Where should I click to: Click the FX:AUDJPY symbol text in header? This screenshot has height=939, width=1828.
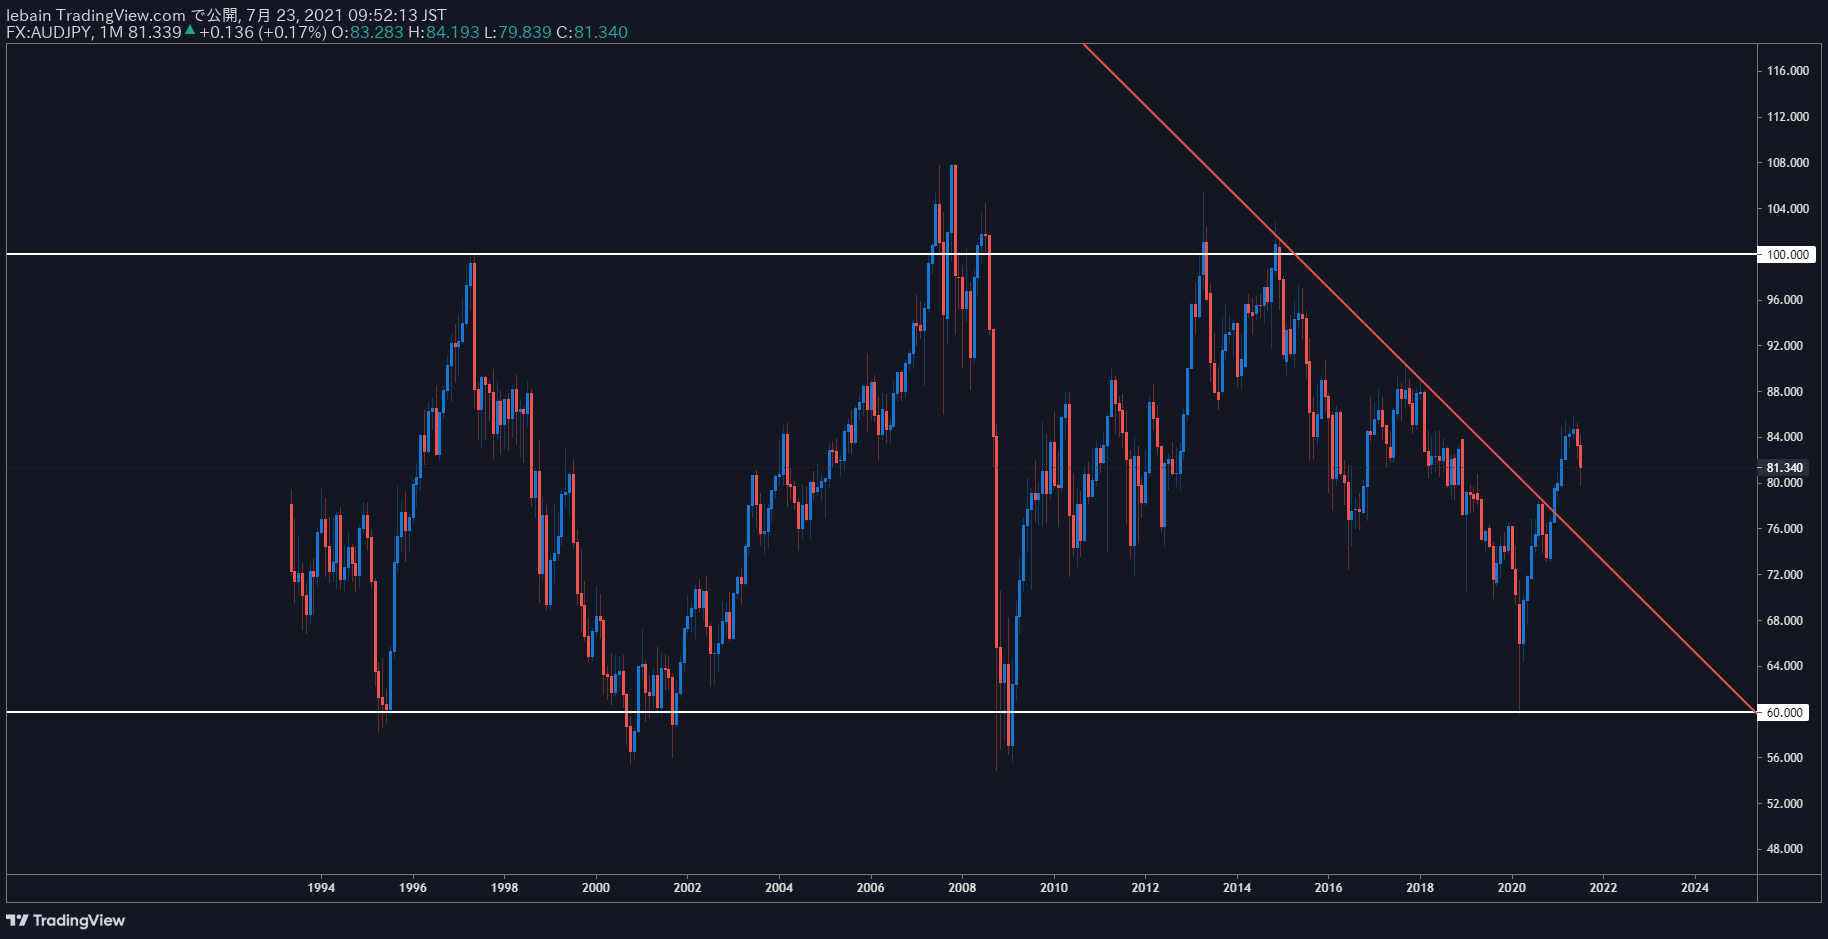pyautogui.click(x=48, y=32)
